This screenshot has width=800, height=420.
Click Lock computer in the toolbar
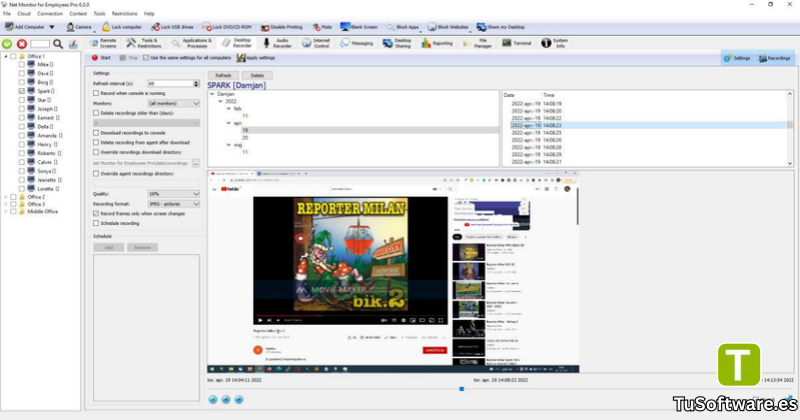121,27
